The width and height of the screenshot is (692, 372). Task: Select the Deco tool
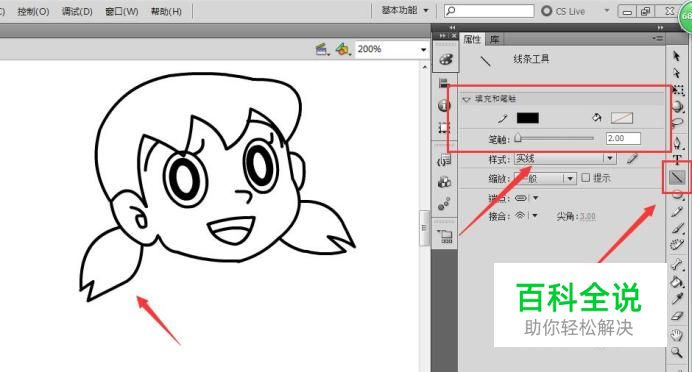677,245
